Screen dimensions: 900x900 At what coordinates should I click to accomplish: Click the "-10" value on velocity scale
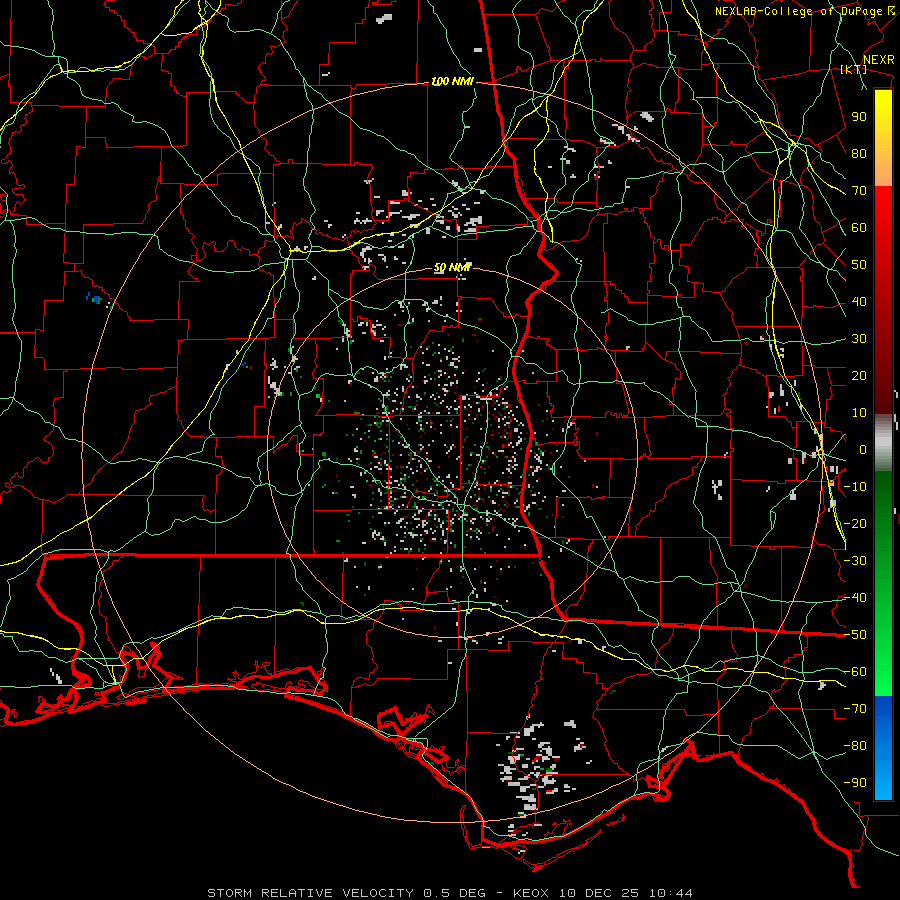(855, 487)
